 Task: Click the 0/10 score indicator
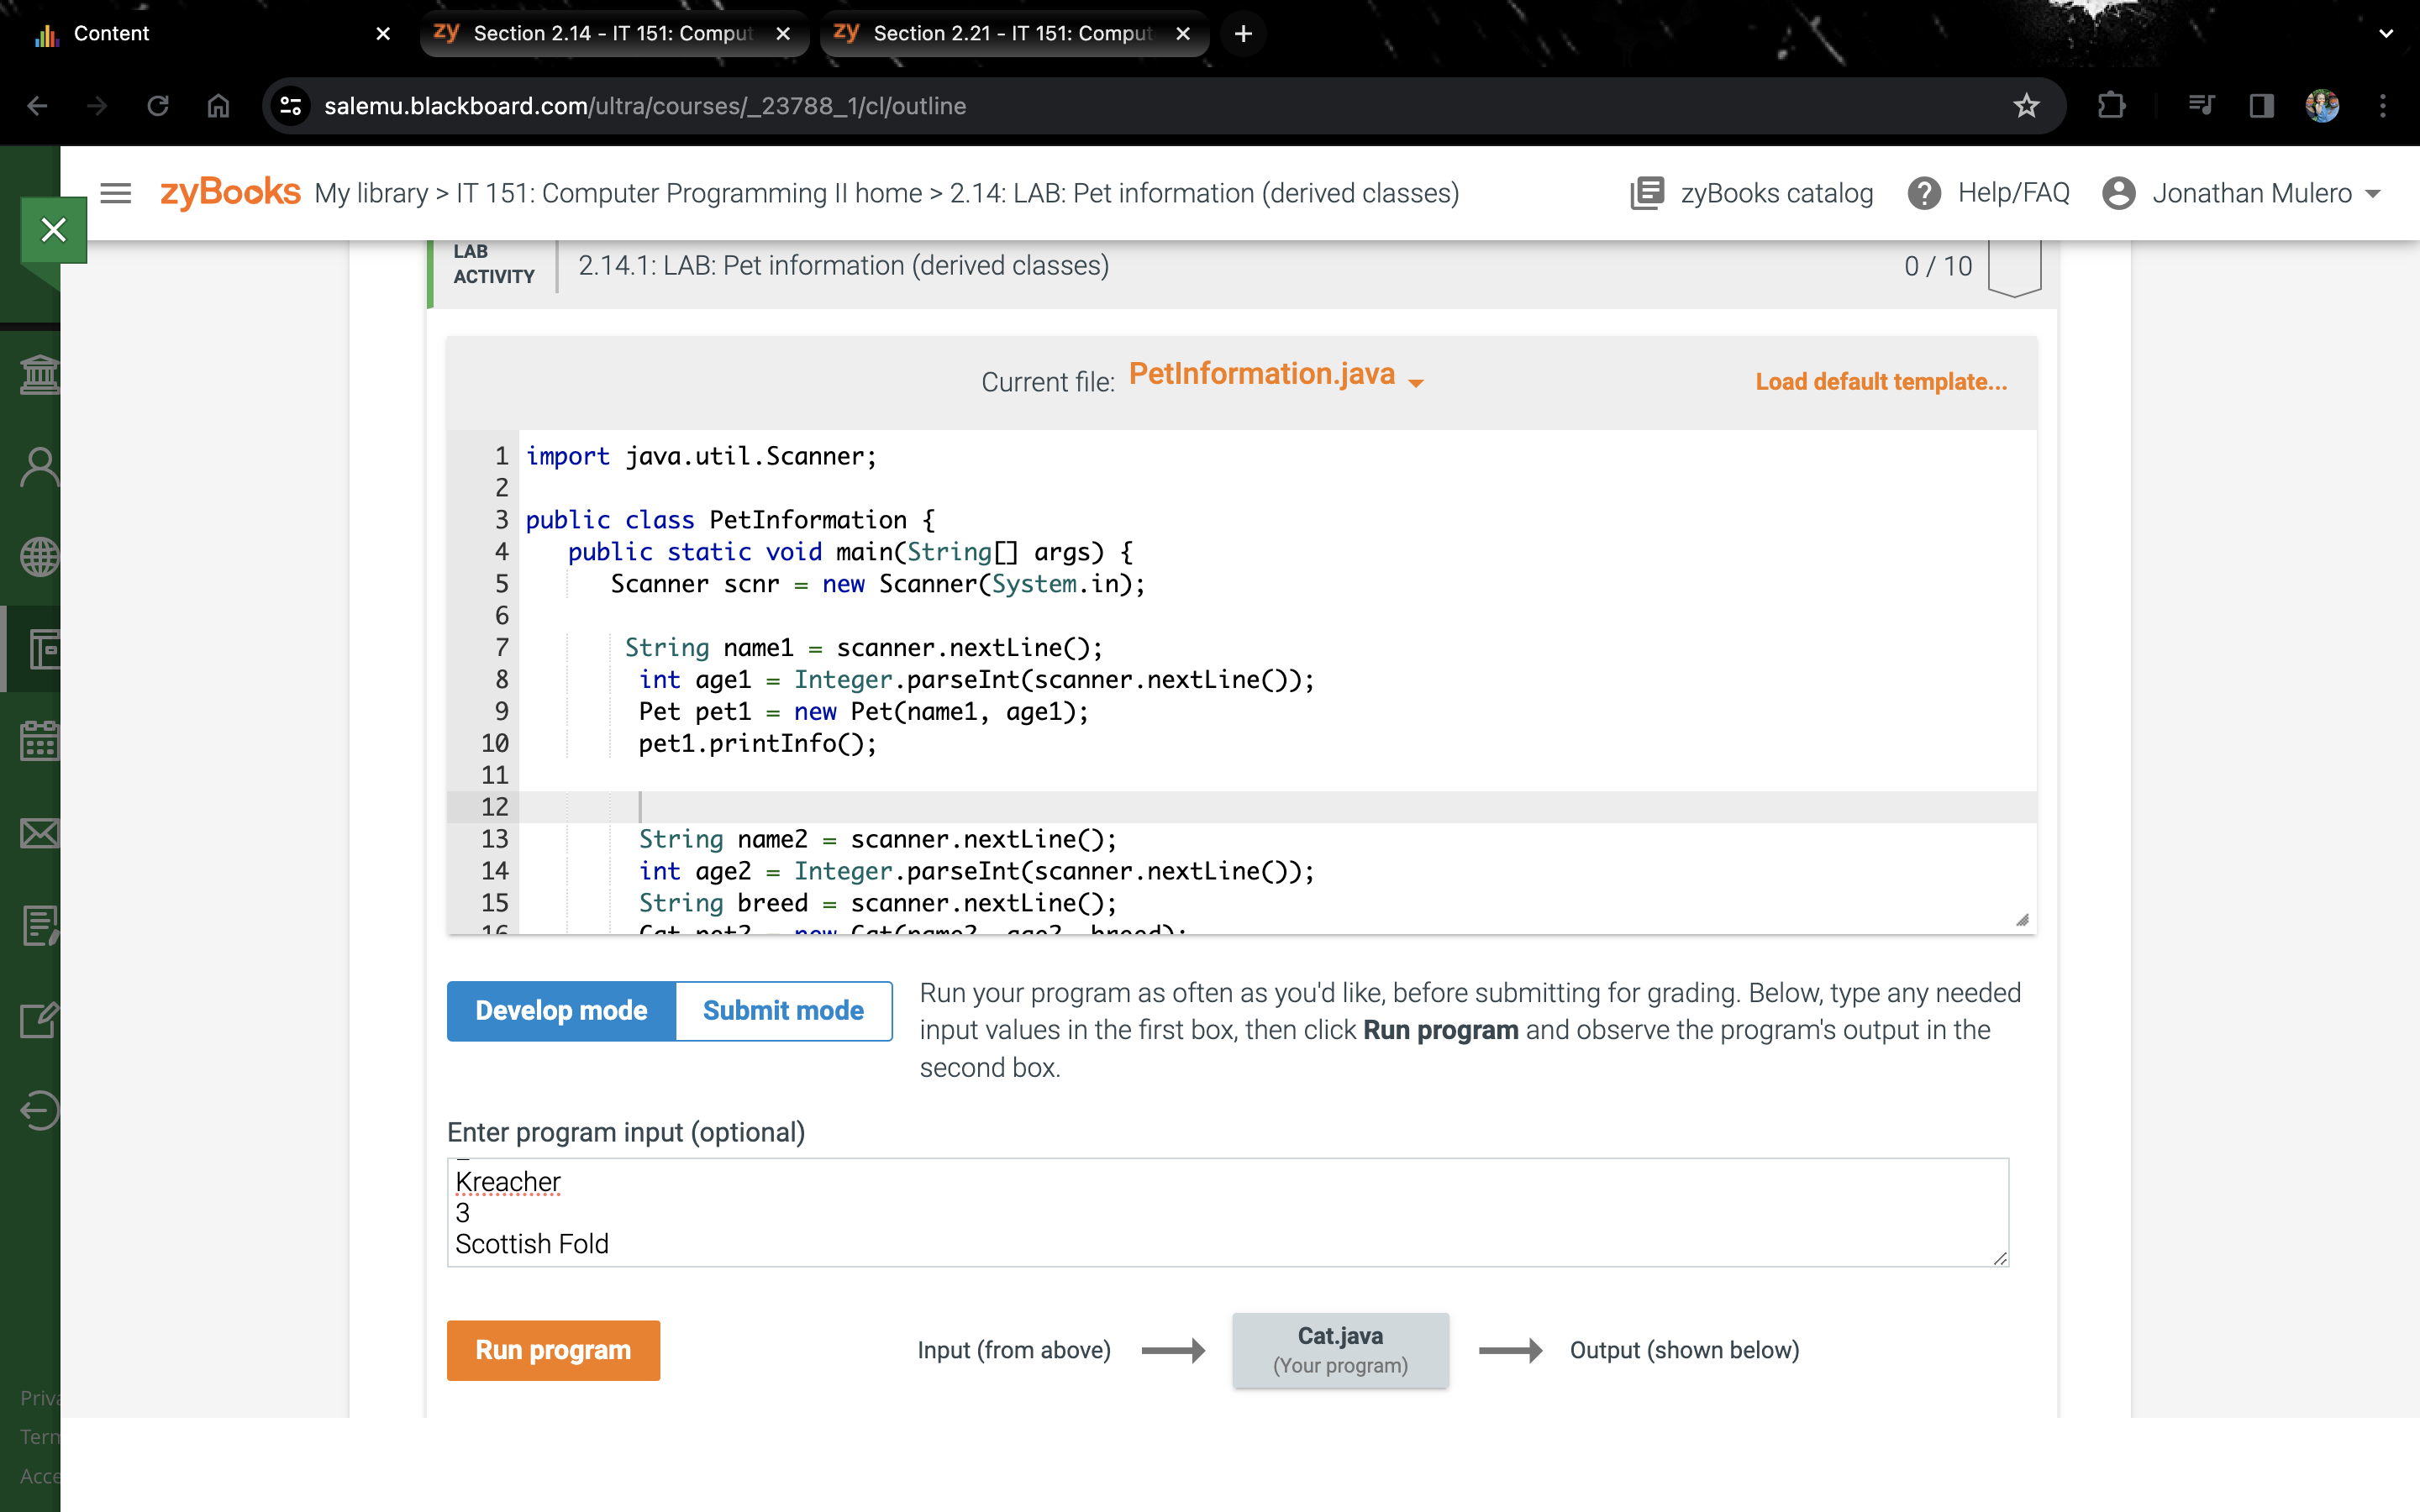pyautogui.click(x=1937, y=265)
